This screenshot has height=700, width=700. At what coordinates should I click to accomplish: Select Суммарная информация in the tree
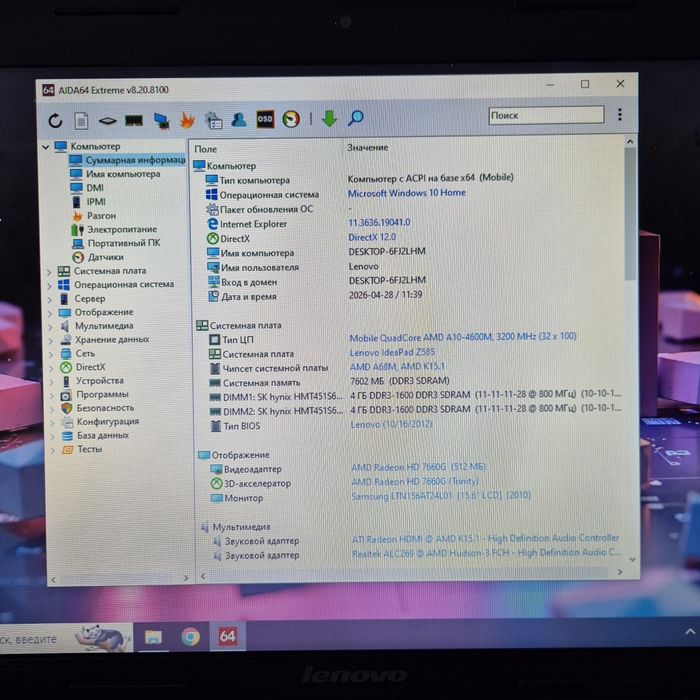127,160
